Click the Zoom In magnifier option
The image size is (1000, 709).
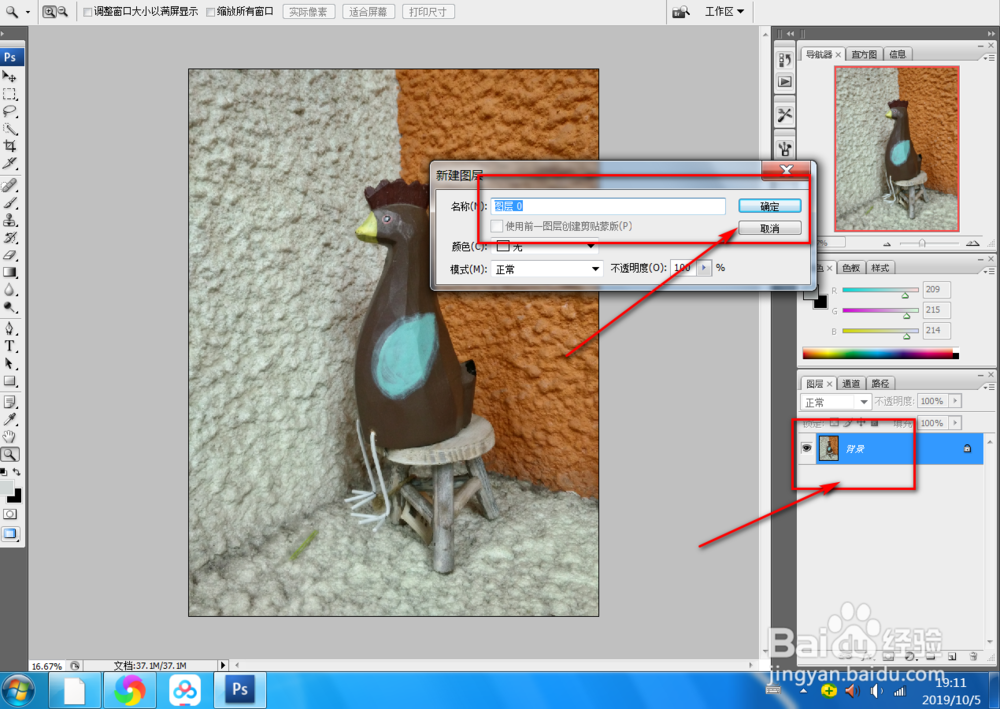pyautogui.click(x=48, y=11)
